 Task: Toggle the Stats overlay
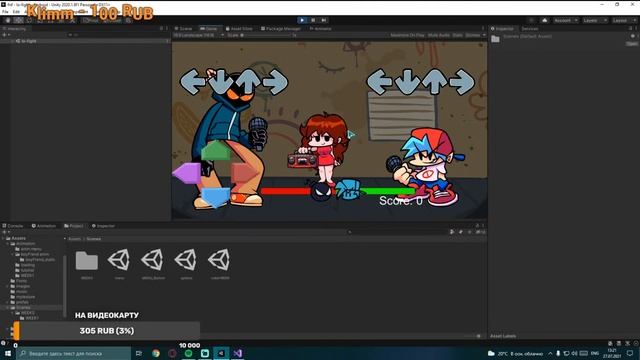click(x=458, y=35)
